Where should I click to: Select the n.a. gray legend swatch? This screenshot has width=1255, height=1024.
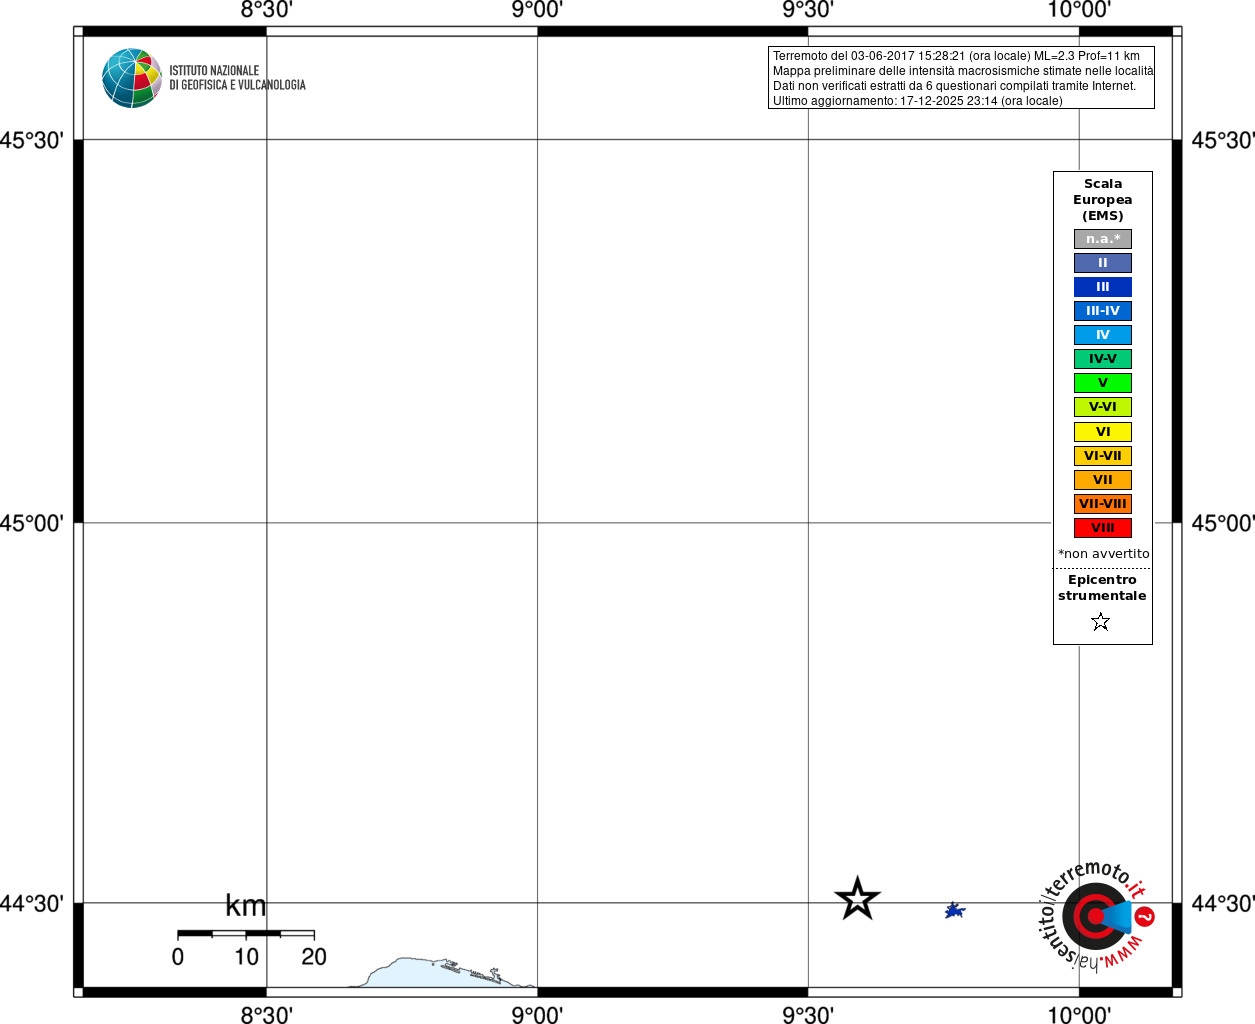click(x=1103, y=239)
